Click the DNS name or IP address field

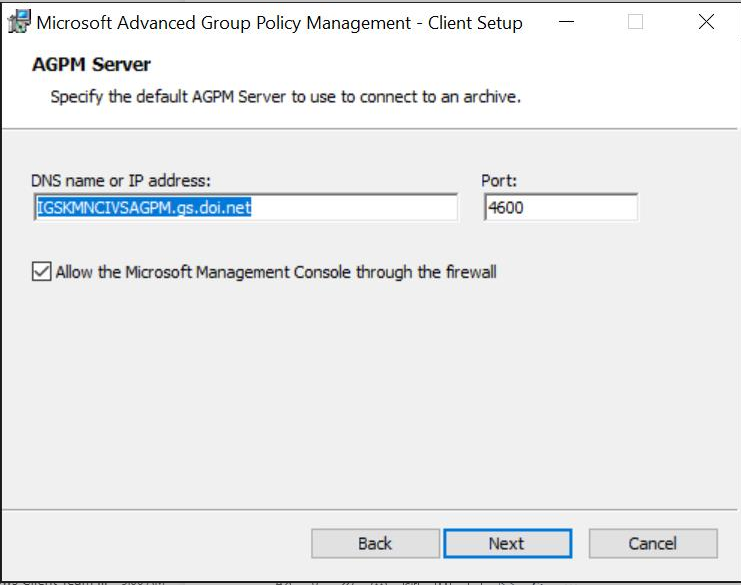[x=246, y=207]
